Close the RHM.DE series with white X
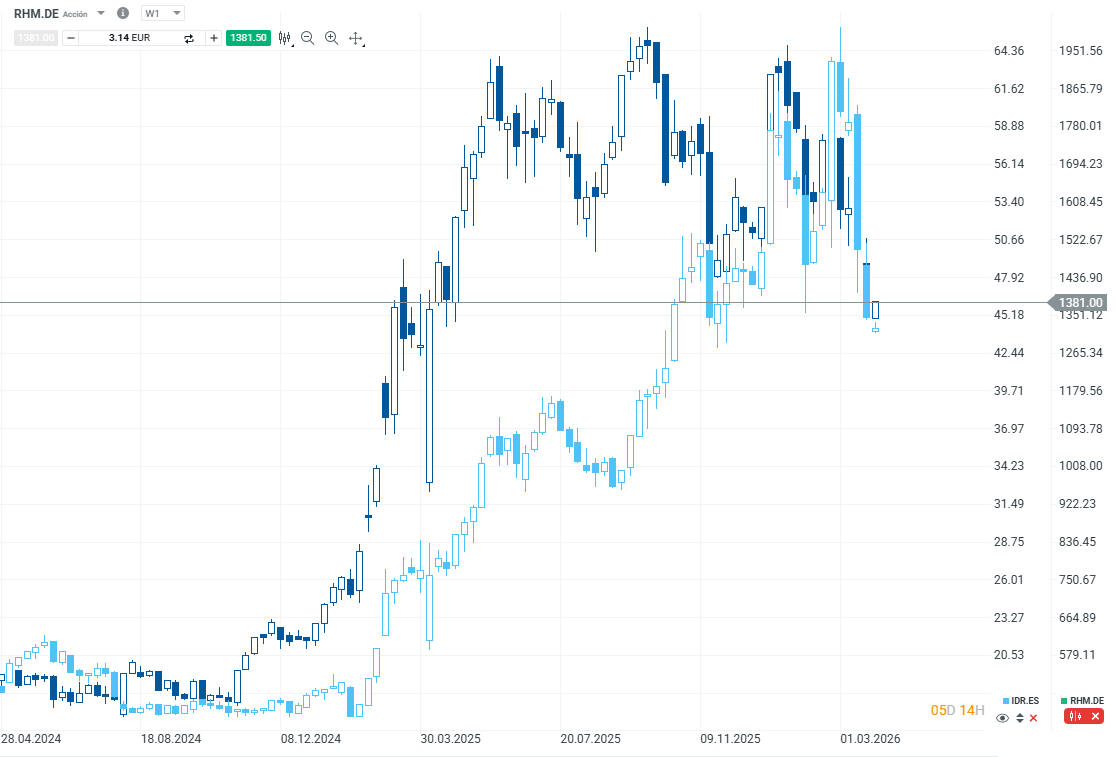Viewport: 1116px width, 757px height. tap(1096, 716)
